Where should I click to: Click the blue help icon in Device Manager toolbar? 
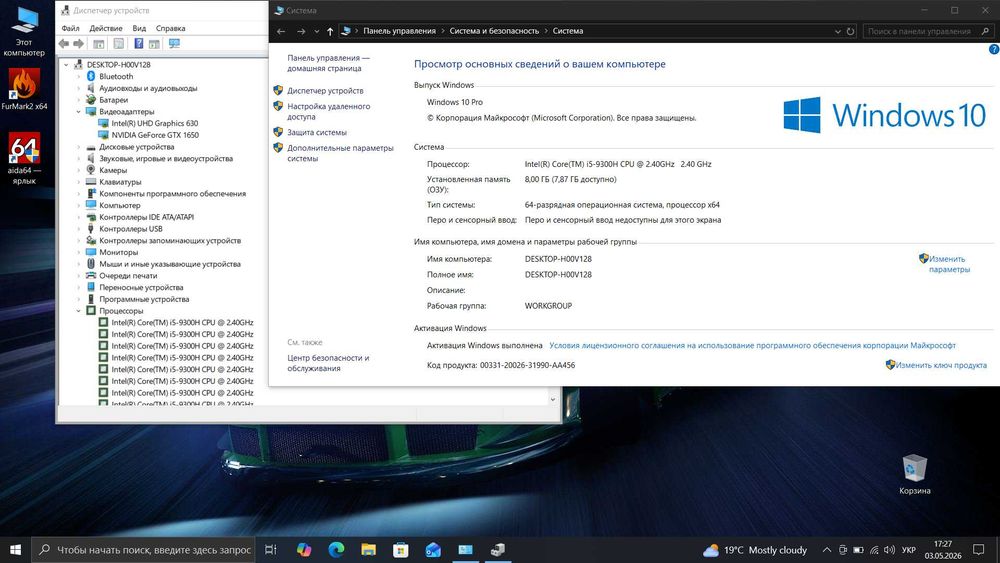click(x=138, y=43)
